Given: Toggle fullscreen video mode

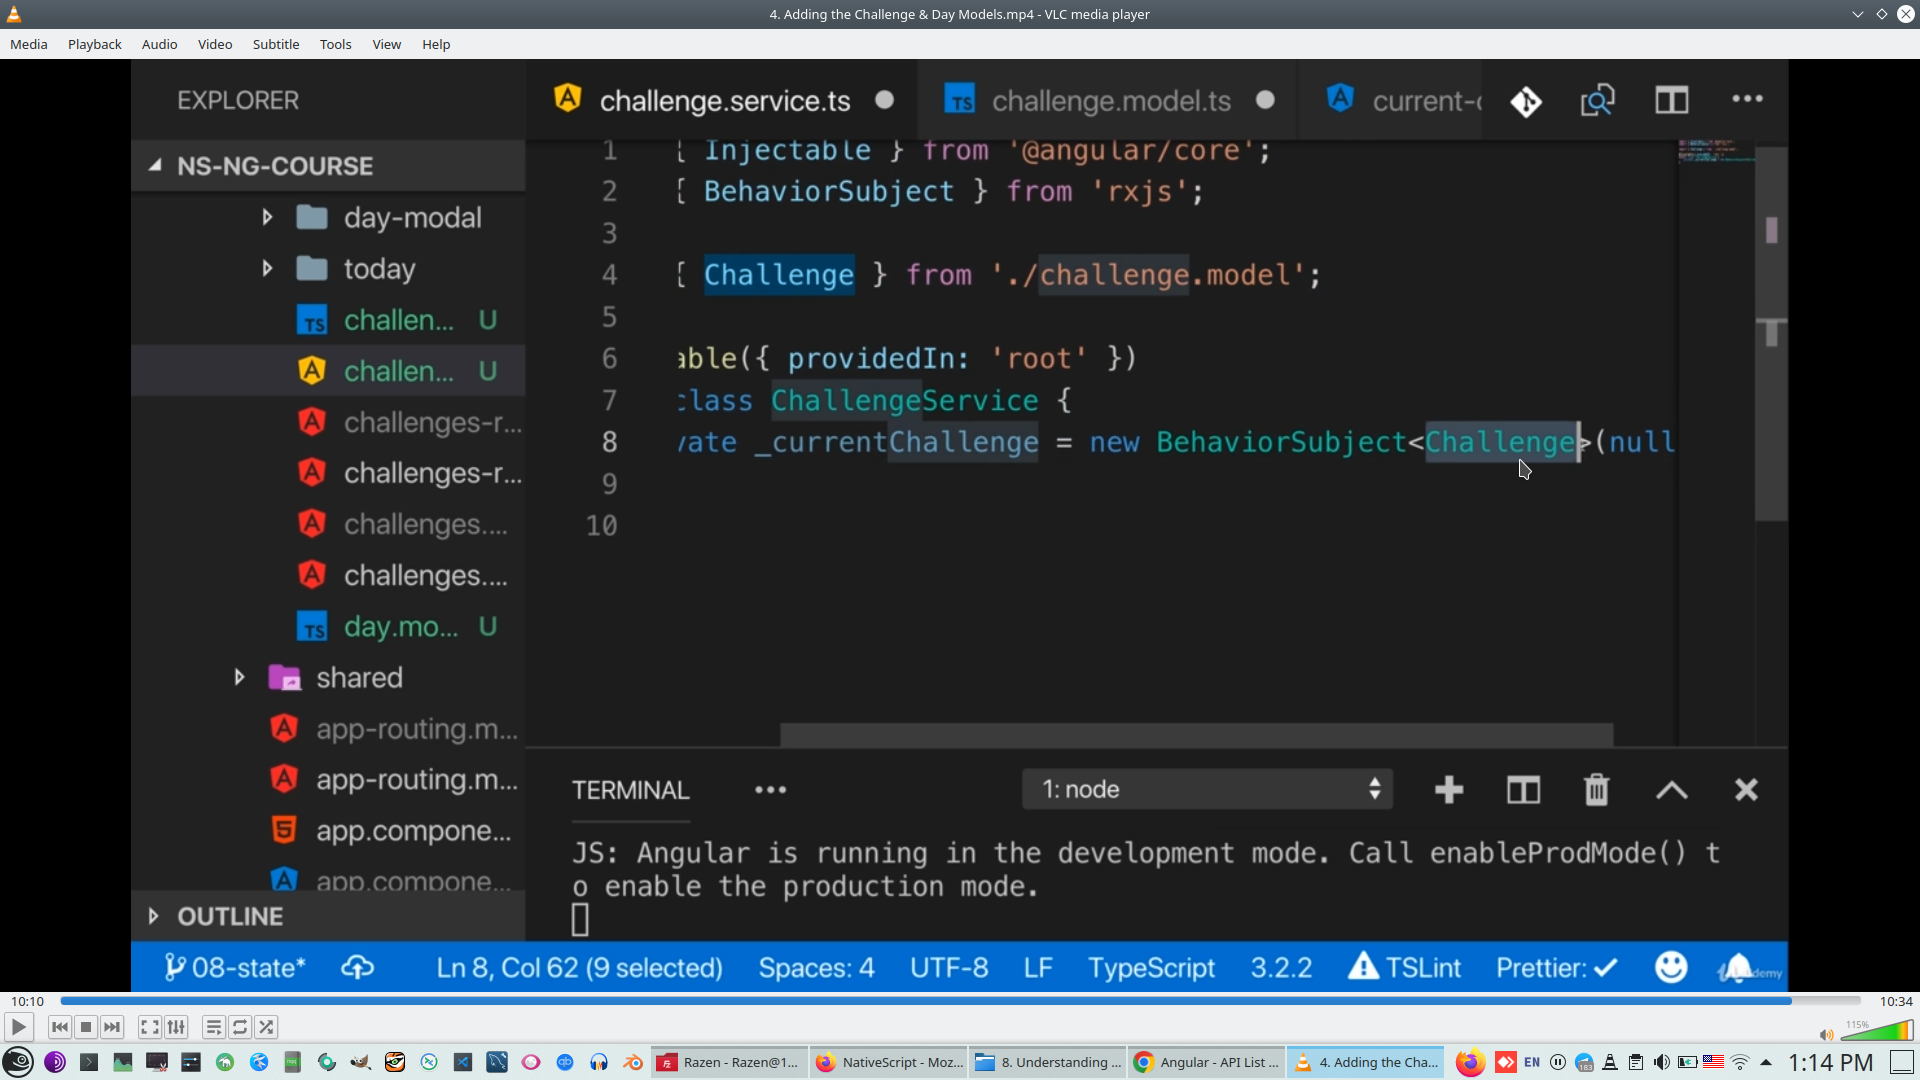Looking at the screenshot, I should [149, 1027].
